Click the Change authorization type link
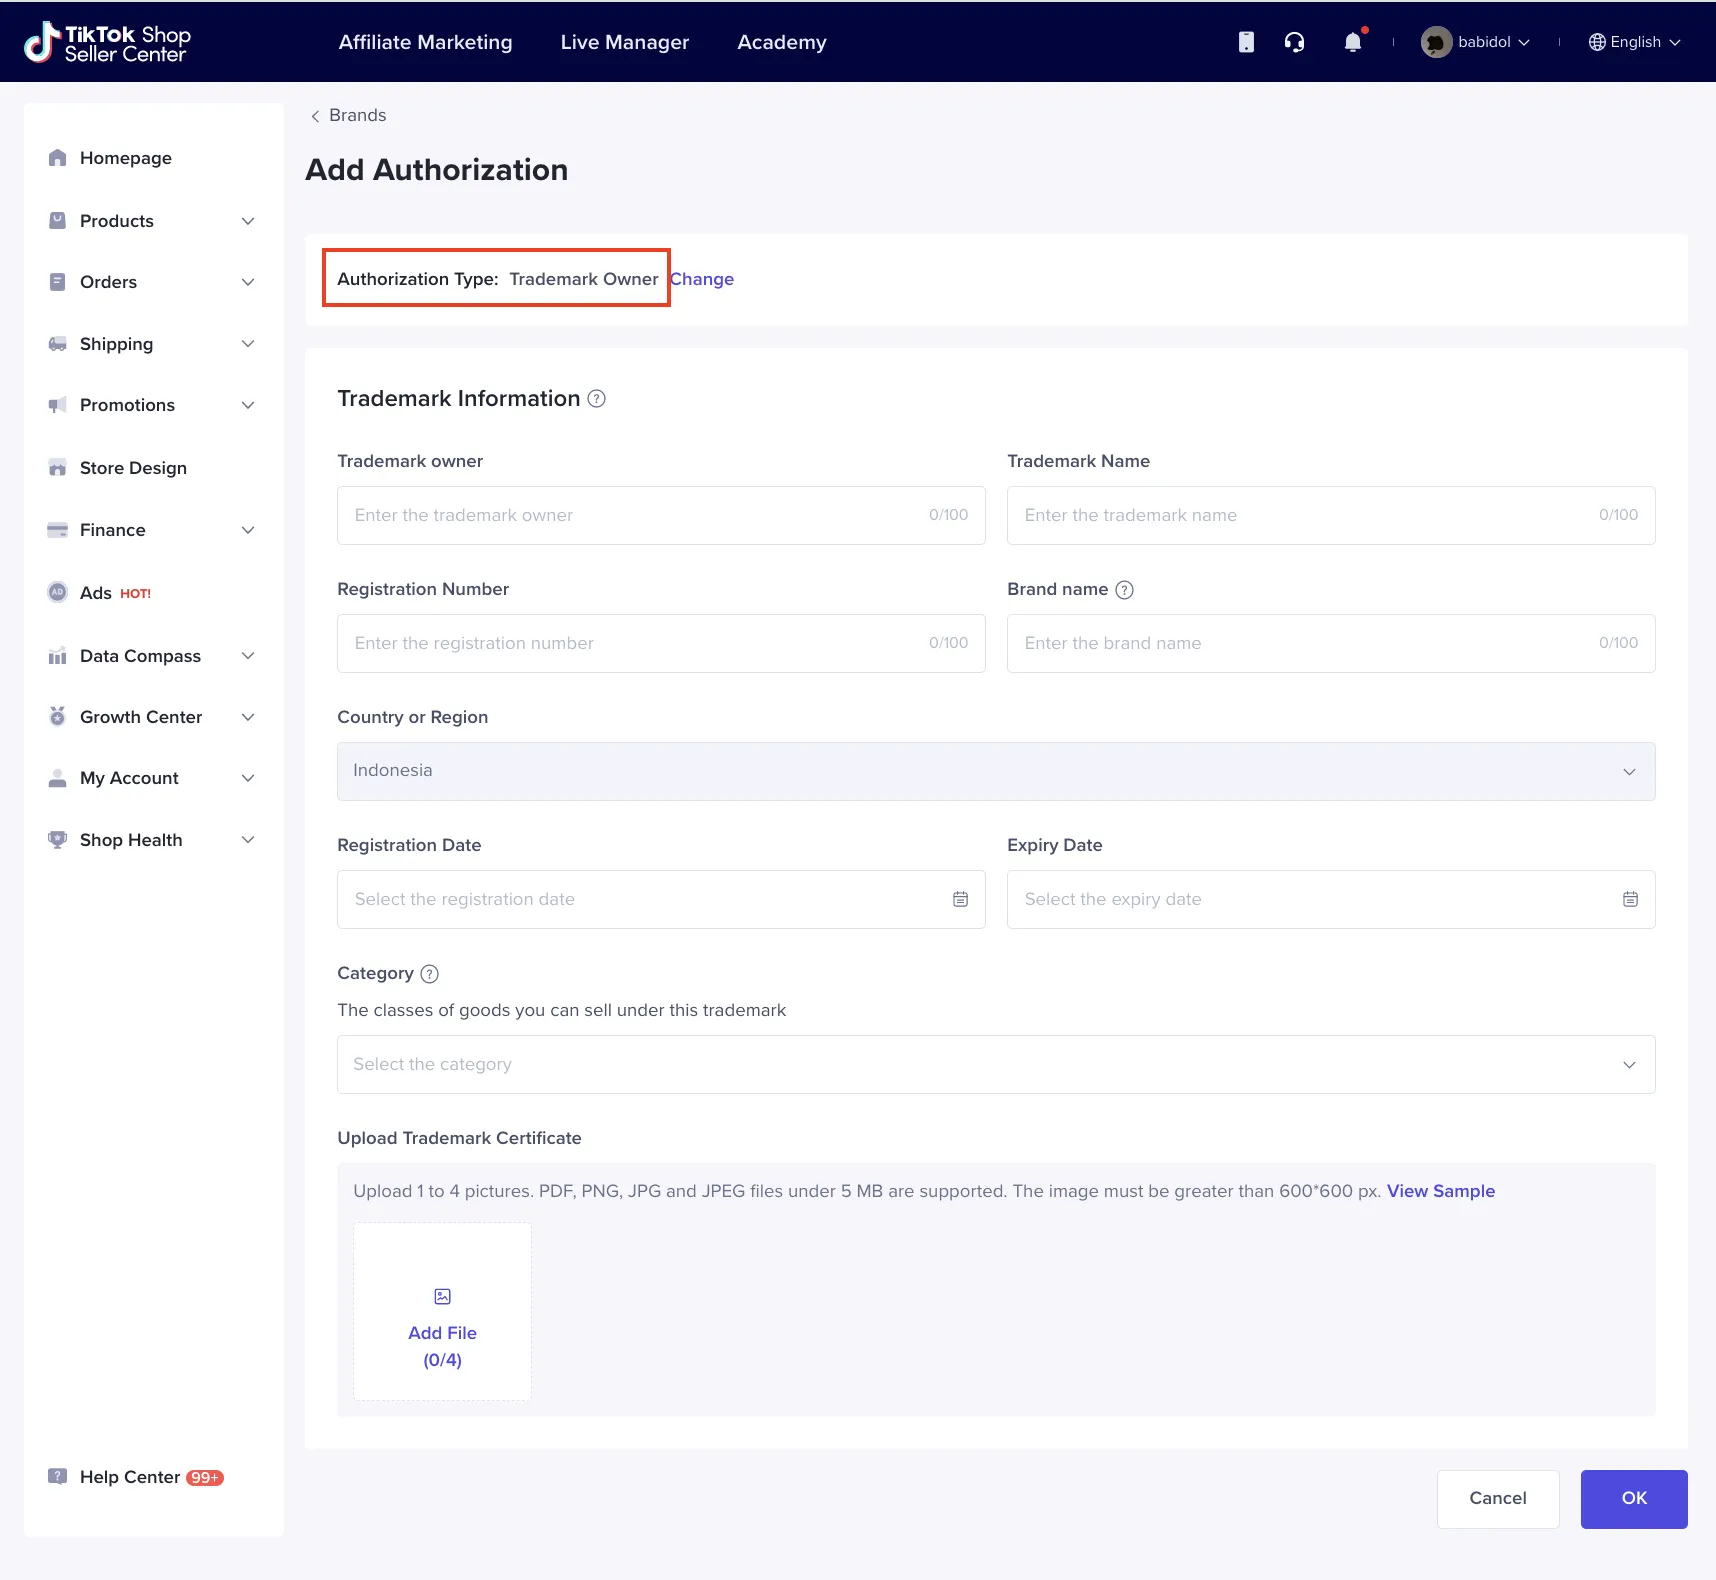This screenshot has height=1580, width=1716. point(702,279)
